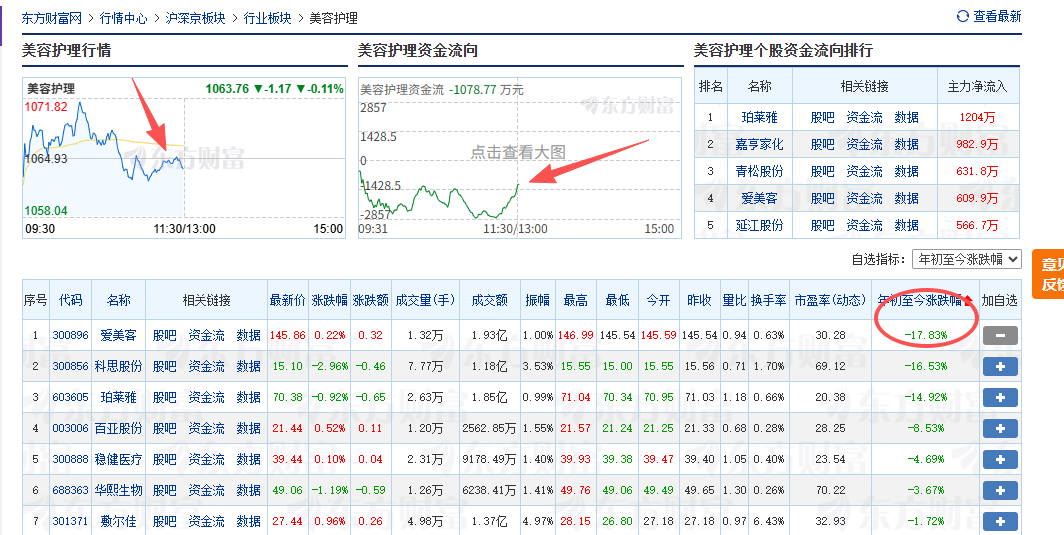Open 稳健医疗 name link
The height and width of the screenshot is (535, 1064).
(x=119, y=460)
